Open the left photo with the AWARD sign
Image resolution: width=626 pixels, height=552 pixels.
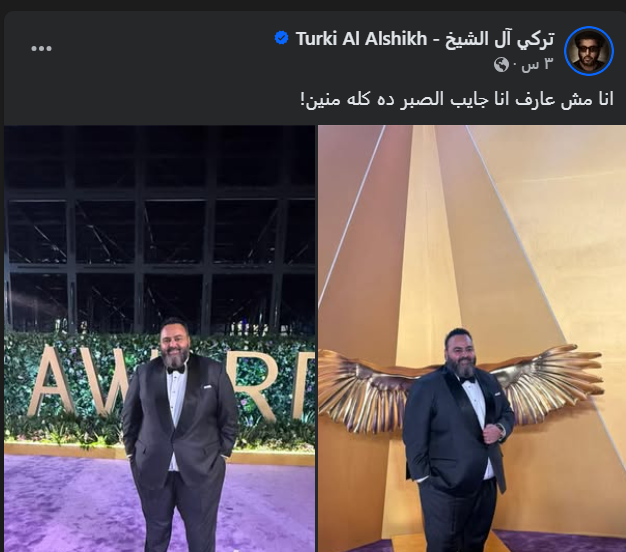click(x=160, y=338)
